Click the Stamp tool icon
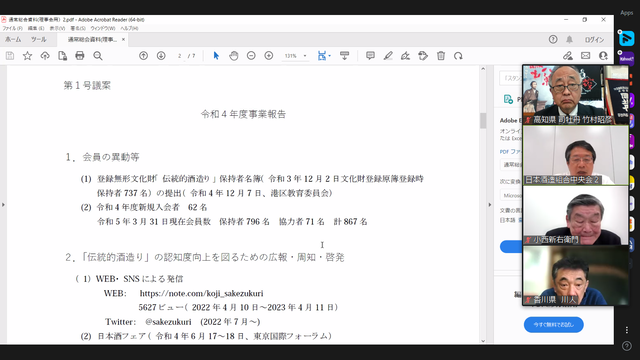 pos(423,56)
